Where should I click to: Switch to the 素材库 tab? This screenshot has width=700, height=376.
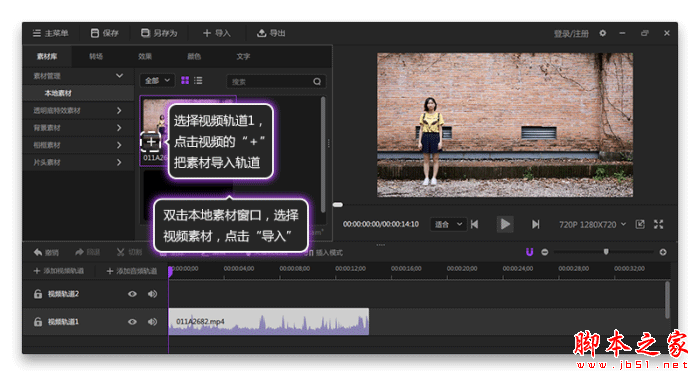[x=47, y=57]
